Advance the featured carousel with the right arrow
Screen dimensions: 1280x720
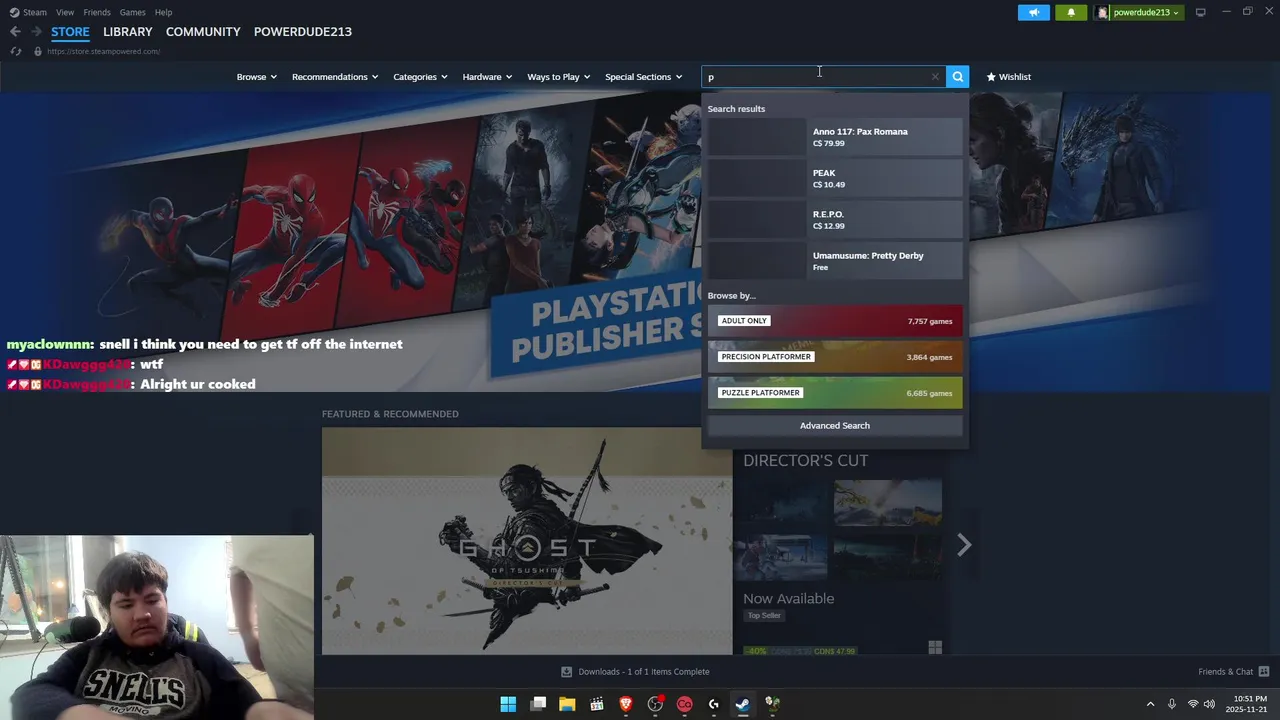coord(964,545)
